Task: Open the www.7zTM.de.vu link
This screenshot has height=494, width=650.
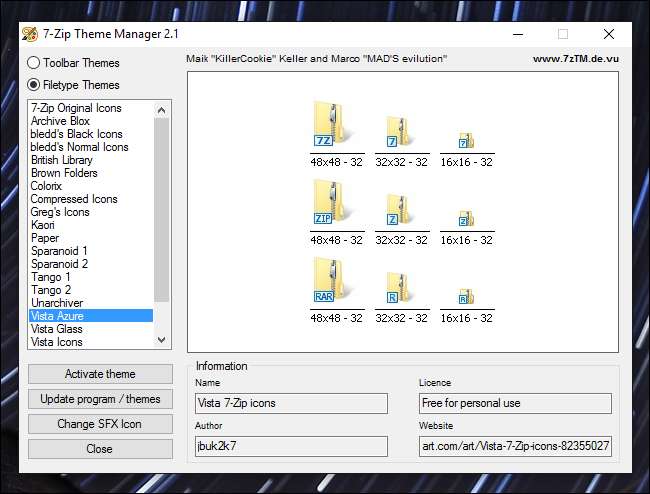Action: point(575,59)
